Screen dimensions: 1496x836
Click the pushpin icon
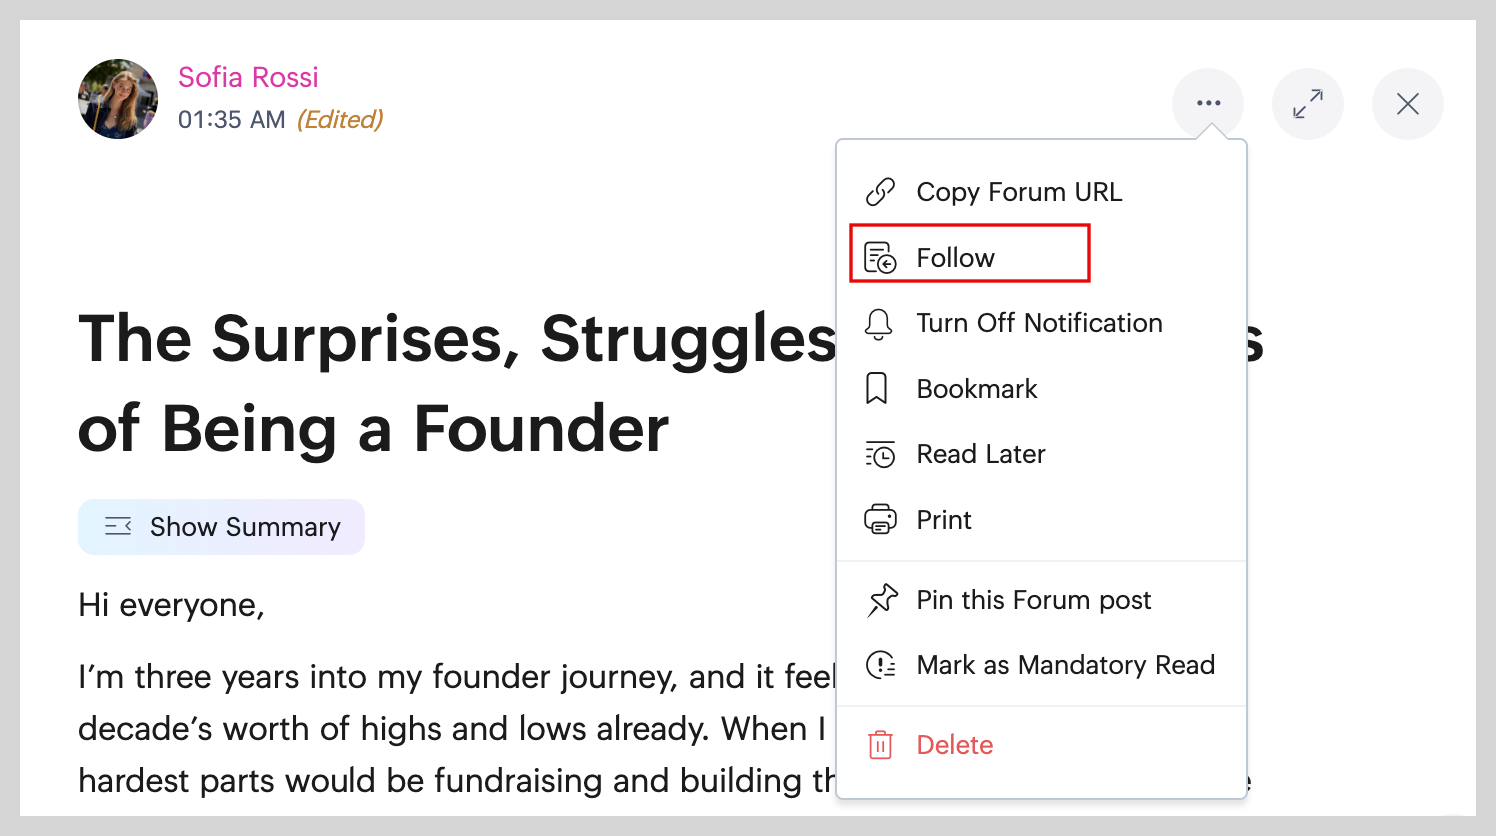(882, 600)
